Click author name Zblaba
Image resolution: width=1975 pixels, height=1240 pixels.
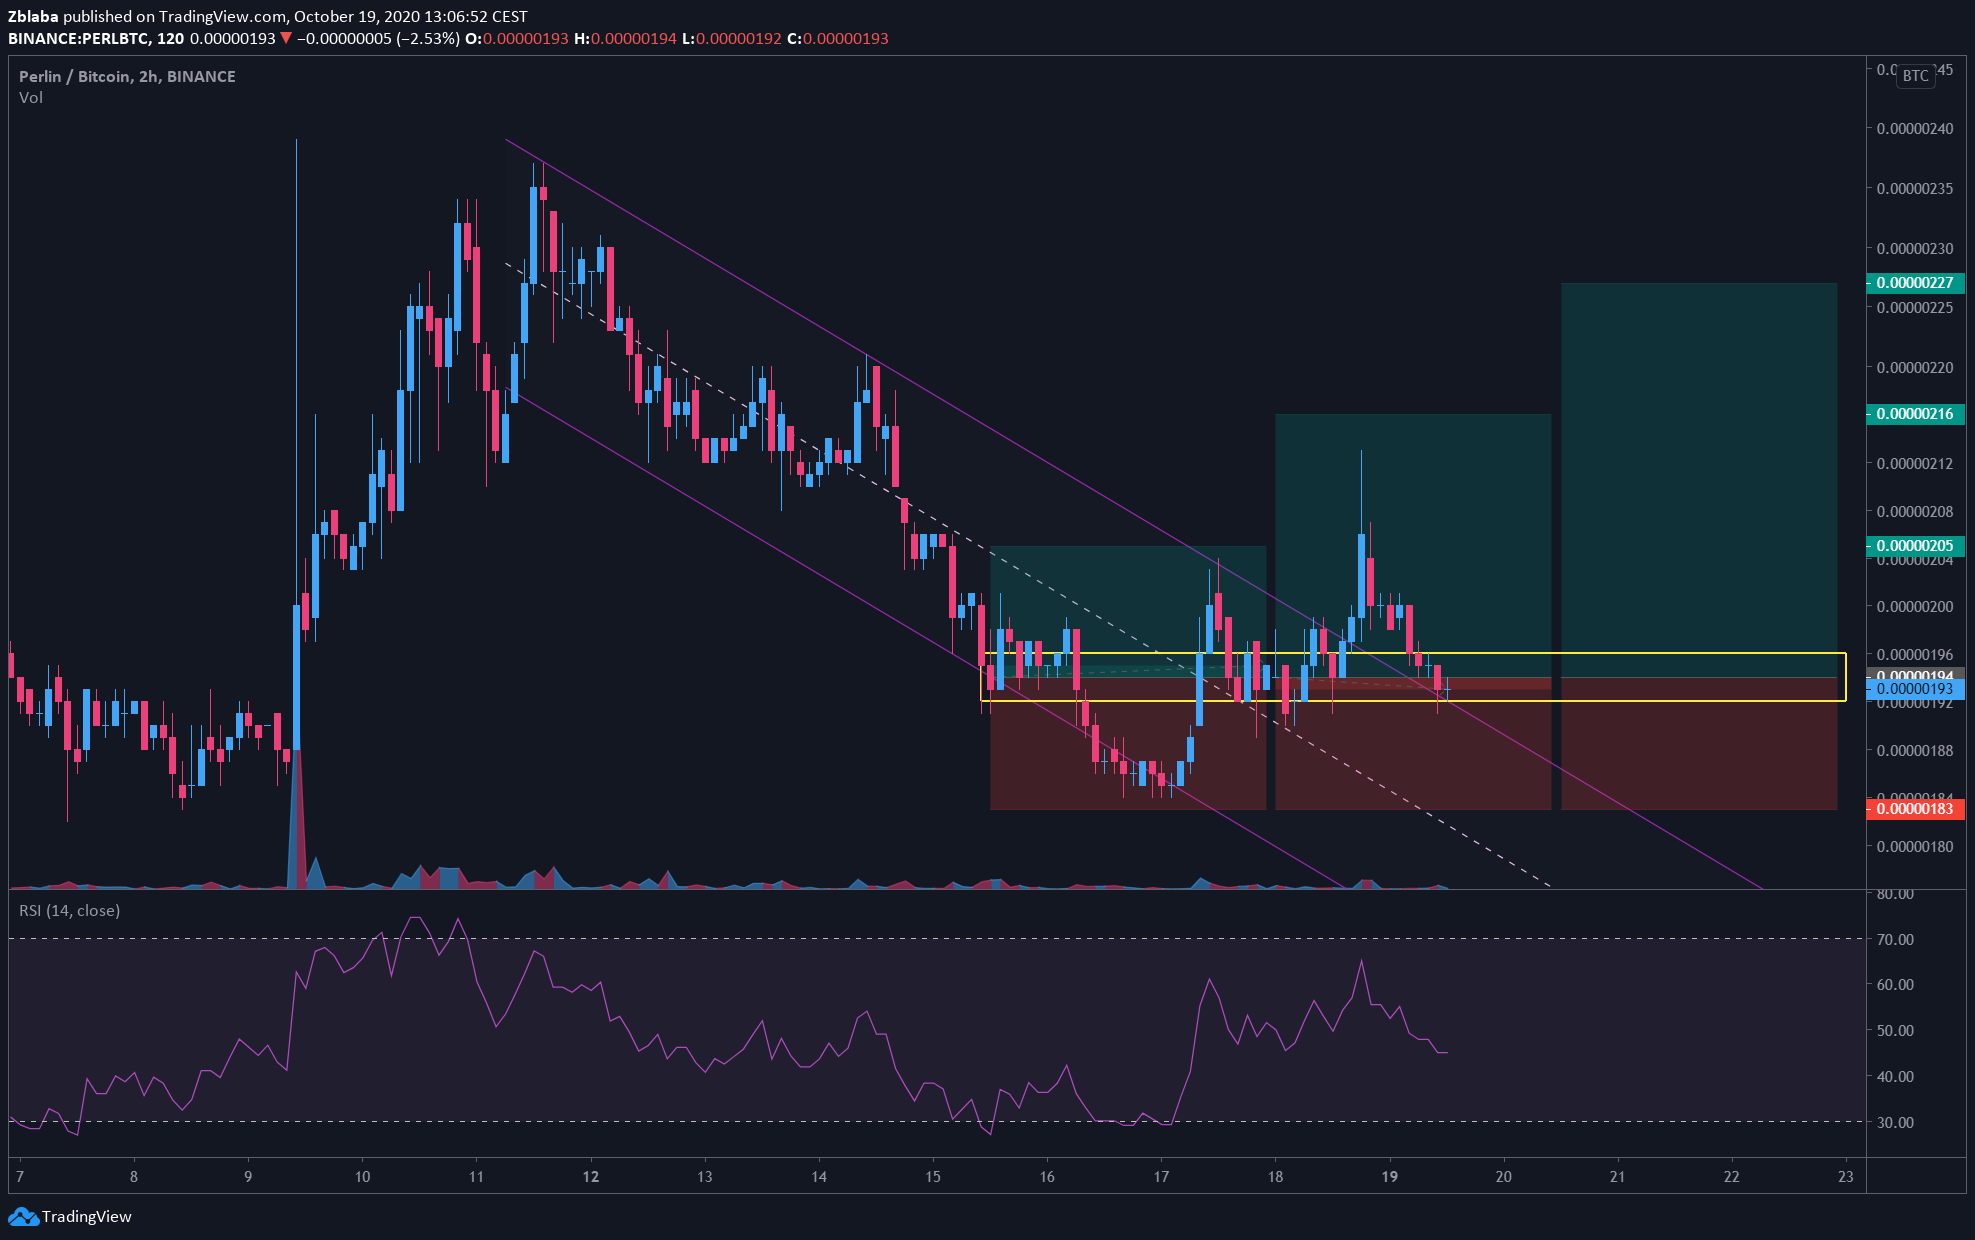pyautogui.click(x=33, y=16)
